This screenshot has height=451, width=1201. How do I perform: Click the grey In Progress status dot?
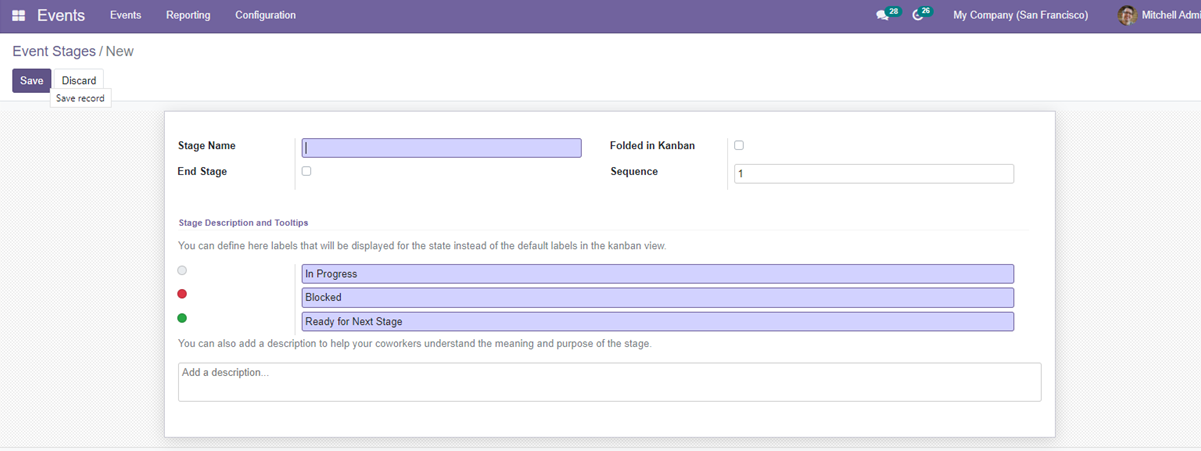182,270
